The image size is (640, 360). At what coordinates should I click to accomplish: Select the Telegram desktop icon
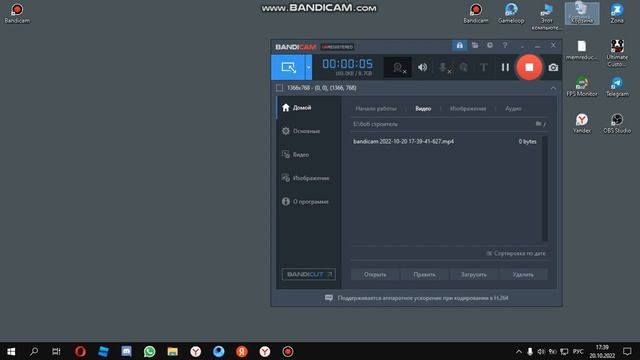[617, 87]
